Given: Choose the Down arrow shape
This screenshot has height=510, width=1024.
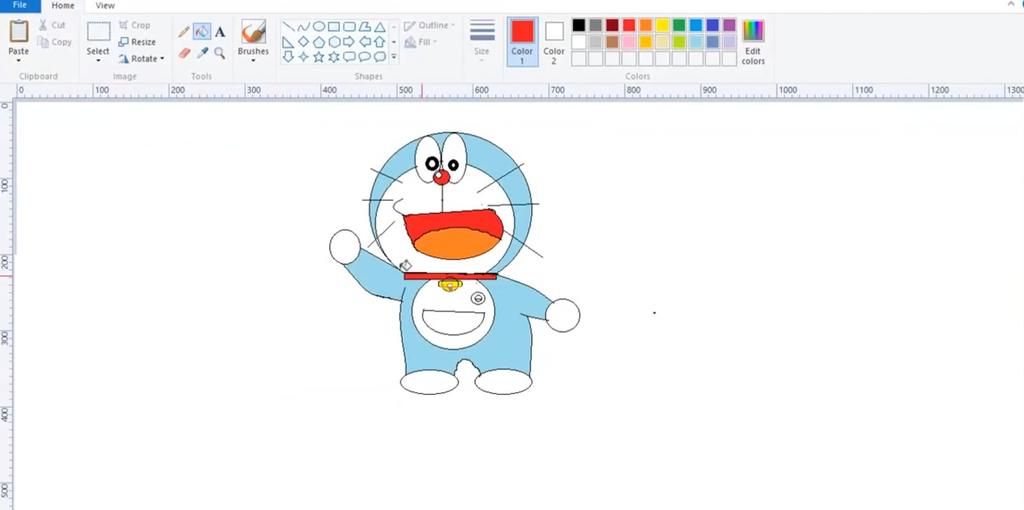Looking at the screenshot, I should click(288, 57).
